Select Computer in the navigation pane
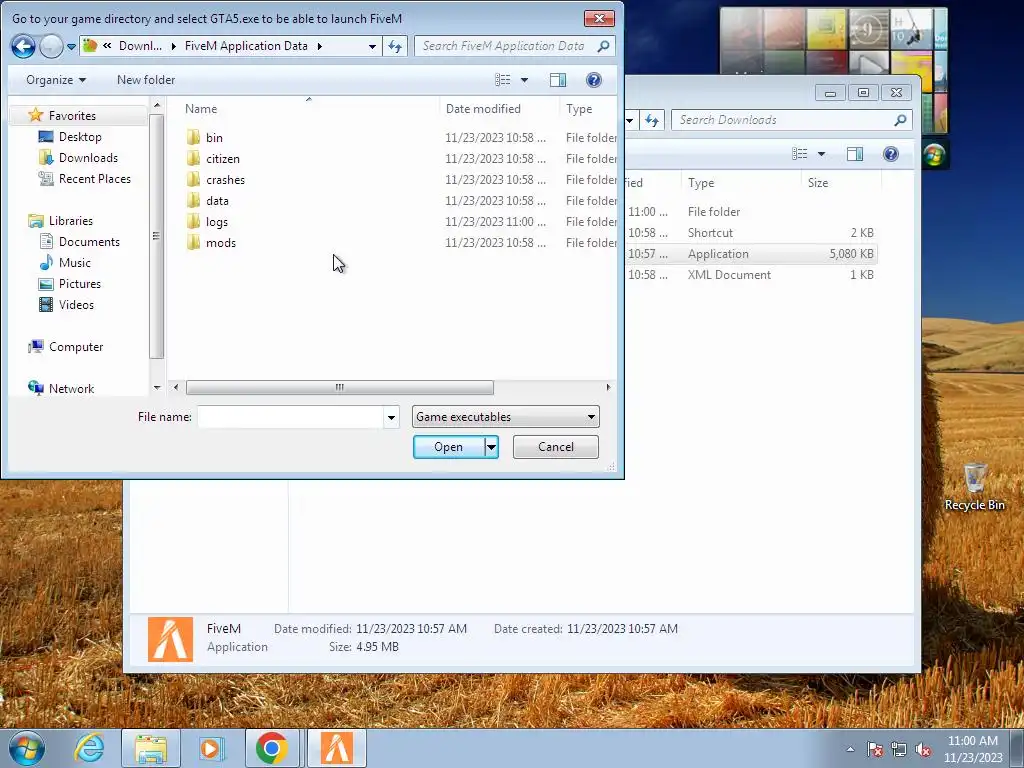 [x=76, y=347]
